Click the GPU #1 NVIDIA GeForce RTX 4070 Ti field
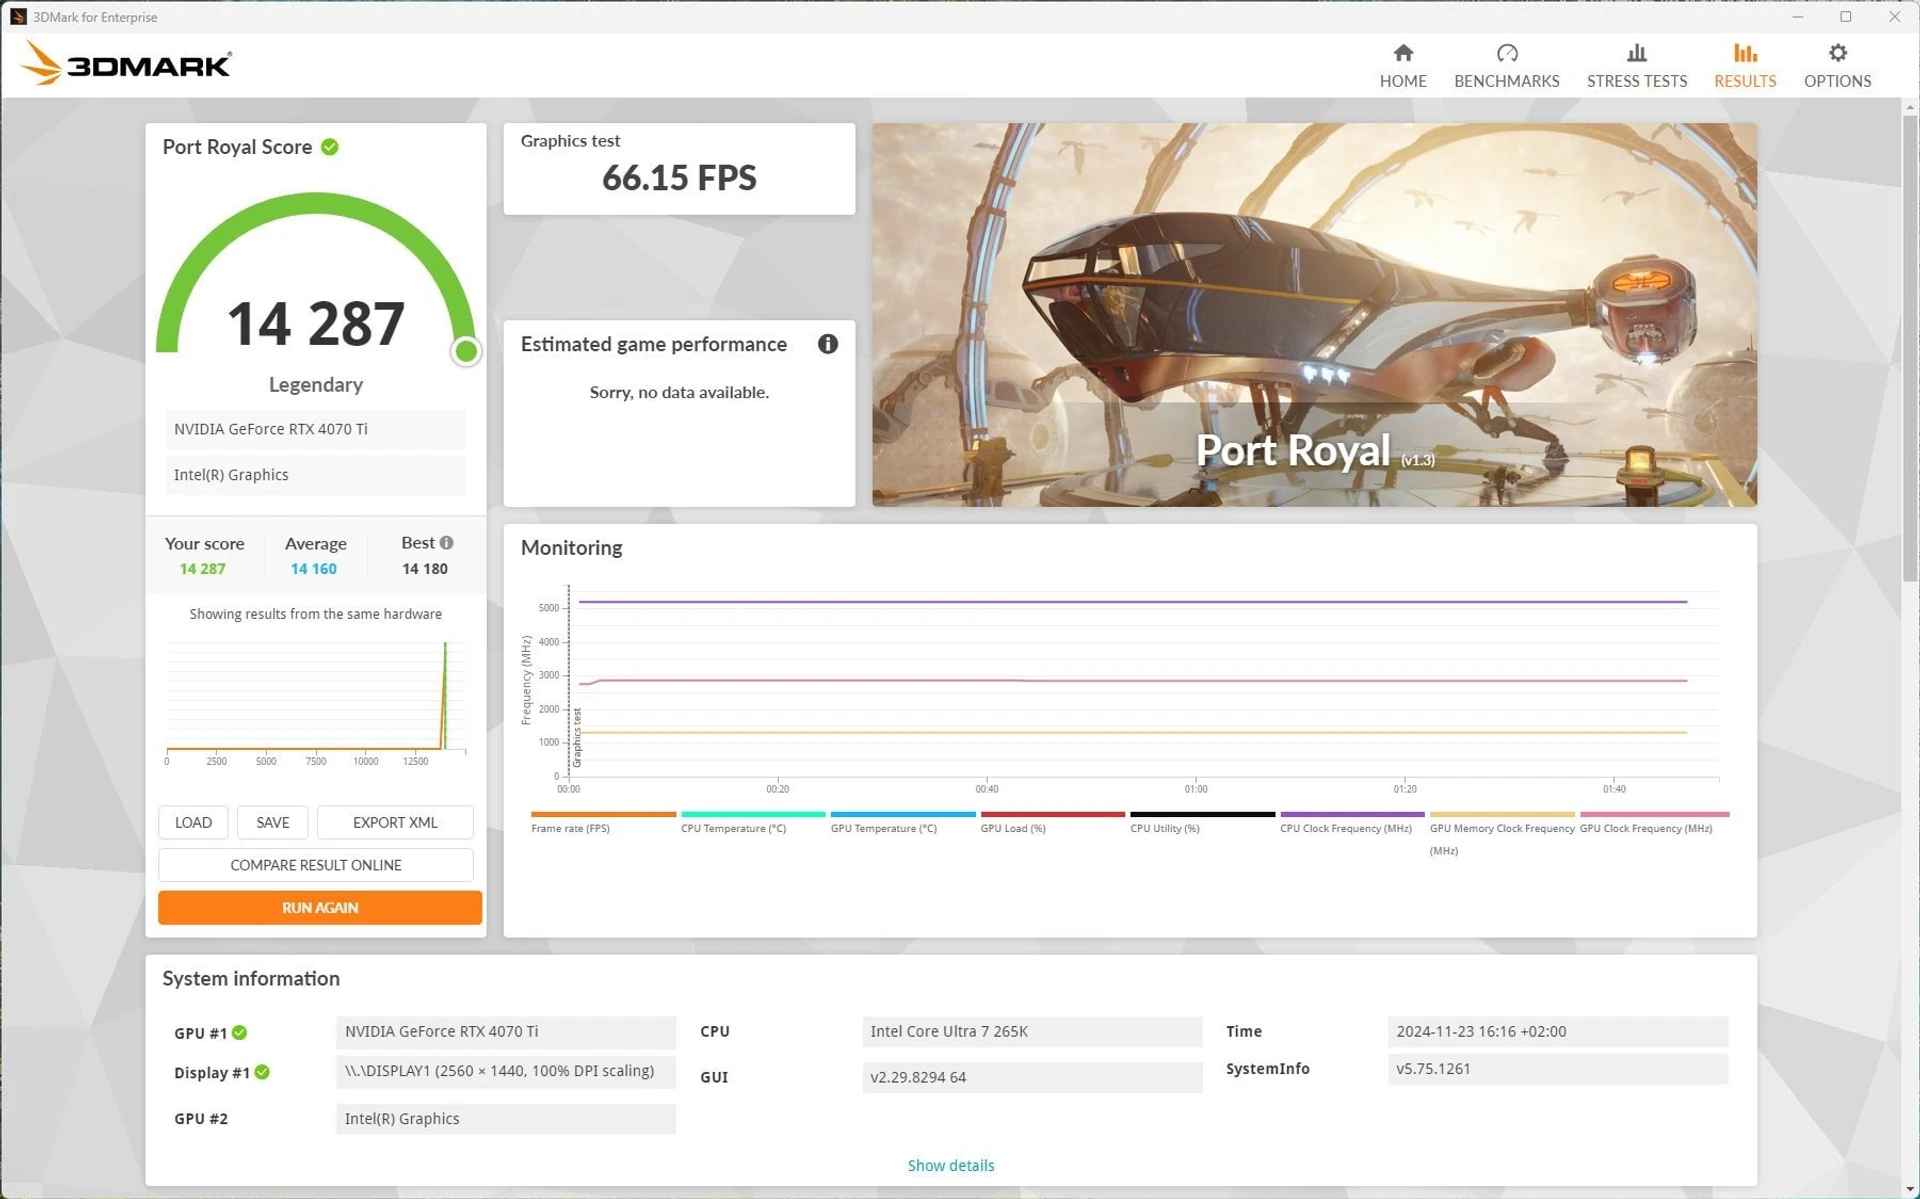The image size is (1920, 1199). pos(506,1031)
